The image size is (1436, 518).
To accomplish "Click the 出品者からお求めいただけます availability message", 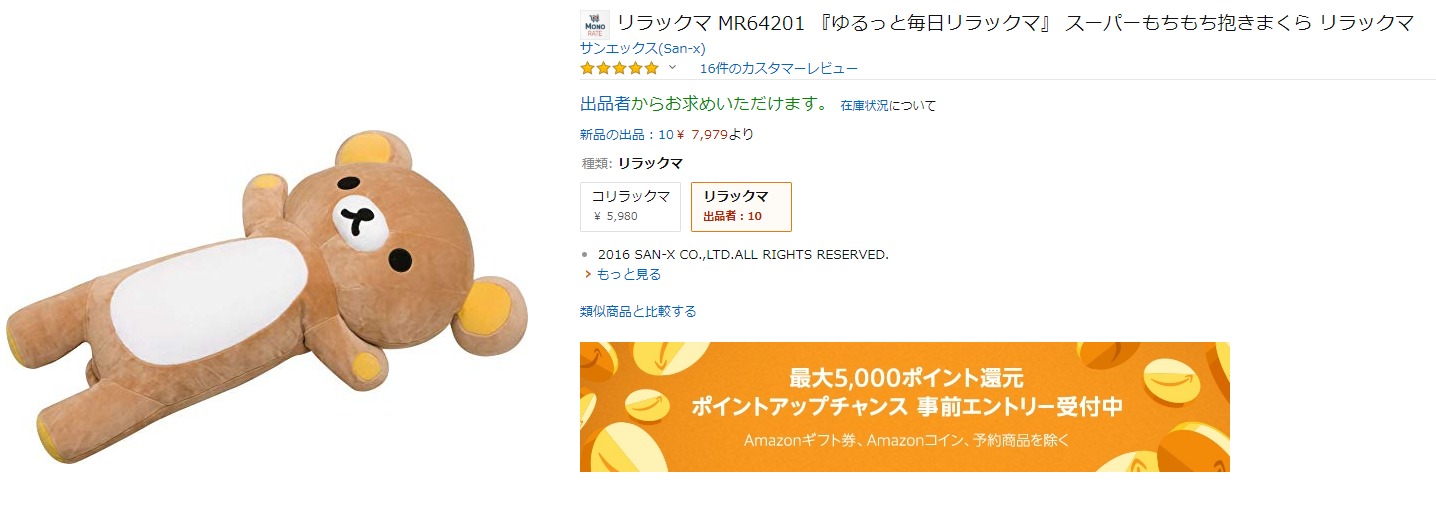I will point(704,103).
